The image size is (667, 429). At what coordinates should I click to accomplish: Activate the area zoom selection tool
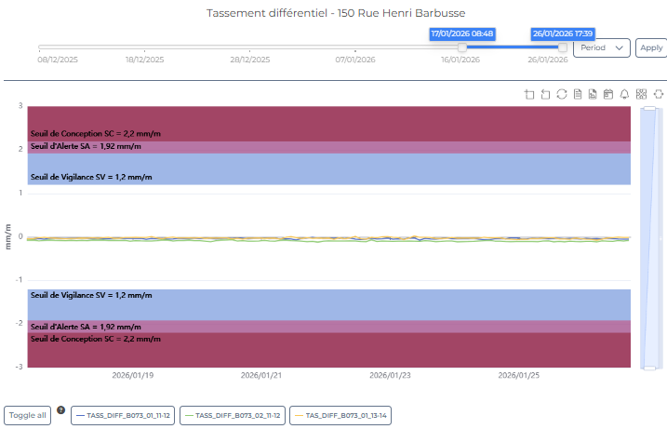[x=530, y=95]
